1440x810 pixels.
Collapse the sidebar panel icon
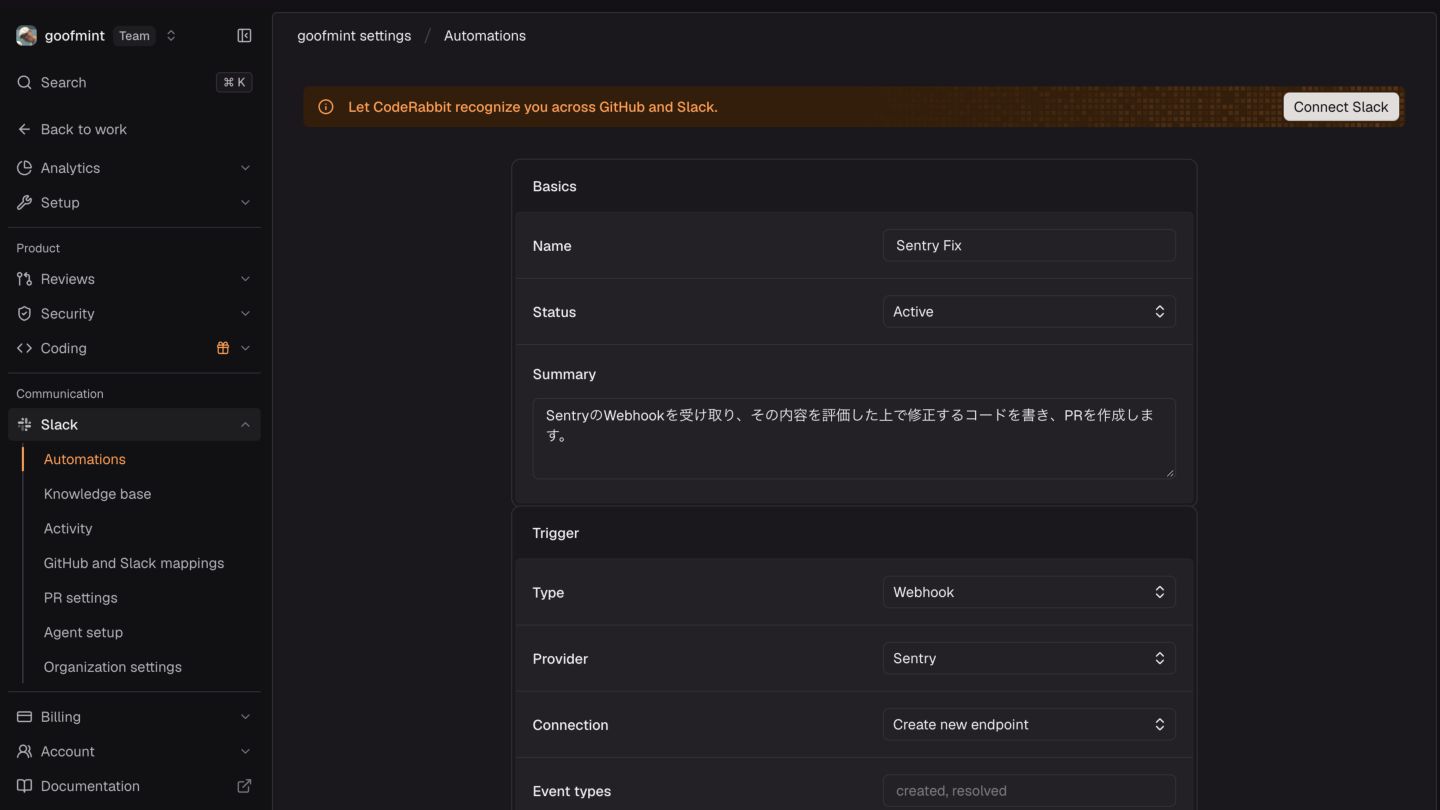(244, 36)
